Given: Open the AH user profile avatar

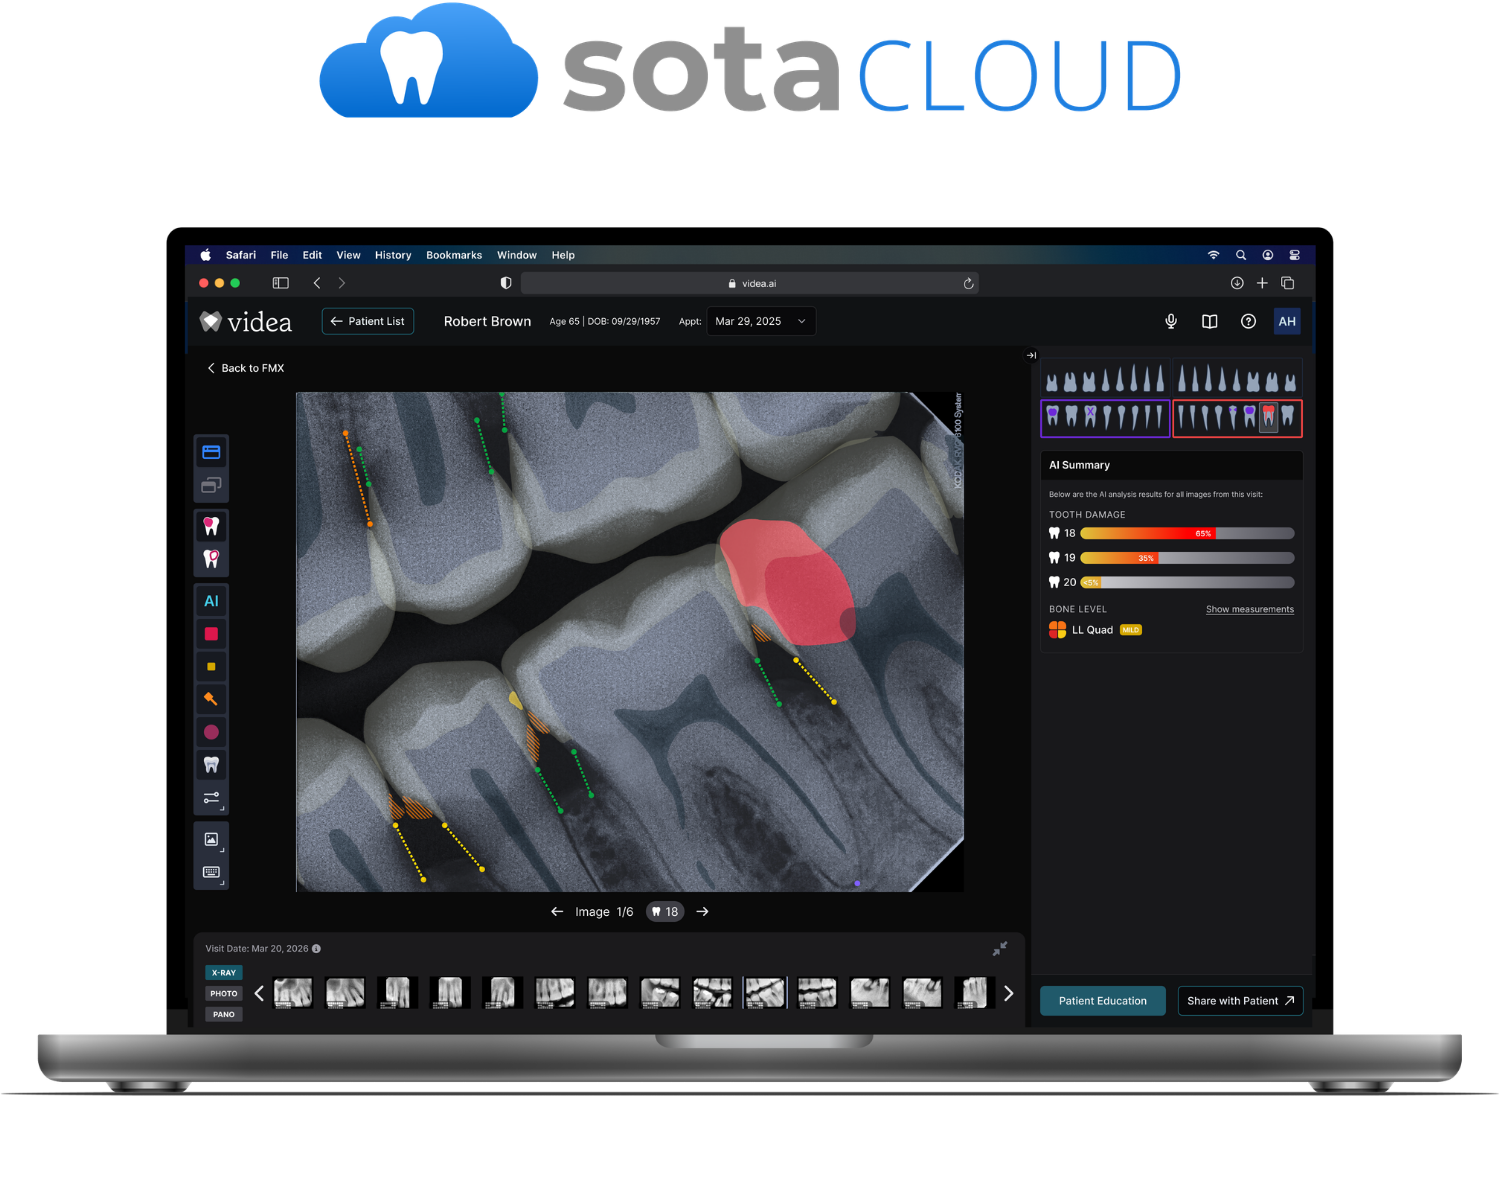Looking at the screenshot, I should point(1287,321).
